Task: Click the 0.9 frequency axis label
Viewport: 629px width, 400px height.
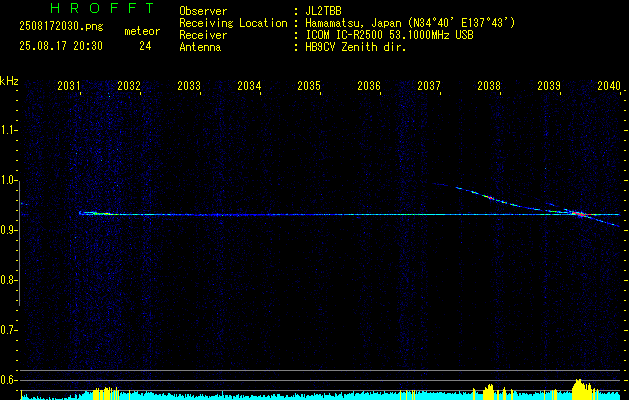Action: click(x=8, y=230)
